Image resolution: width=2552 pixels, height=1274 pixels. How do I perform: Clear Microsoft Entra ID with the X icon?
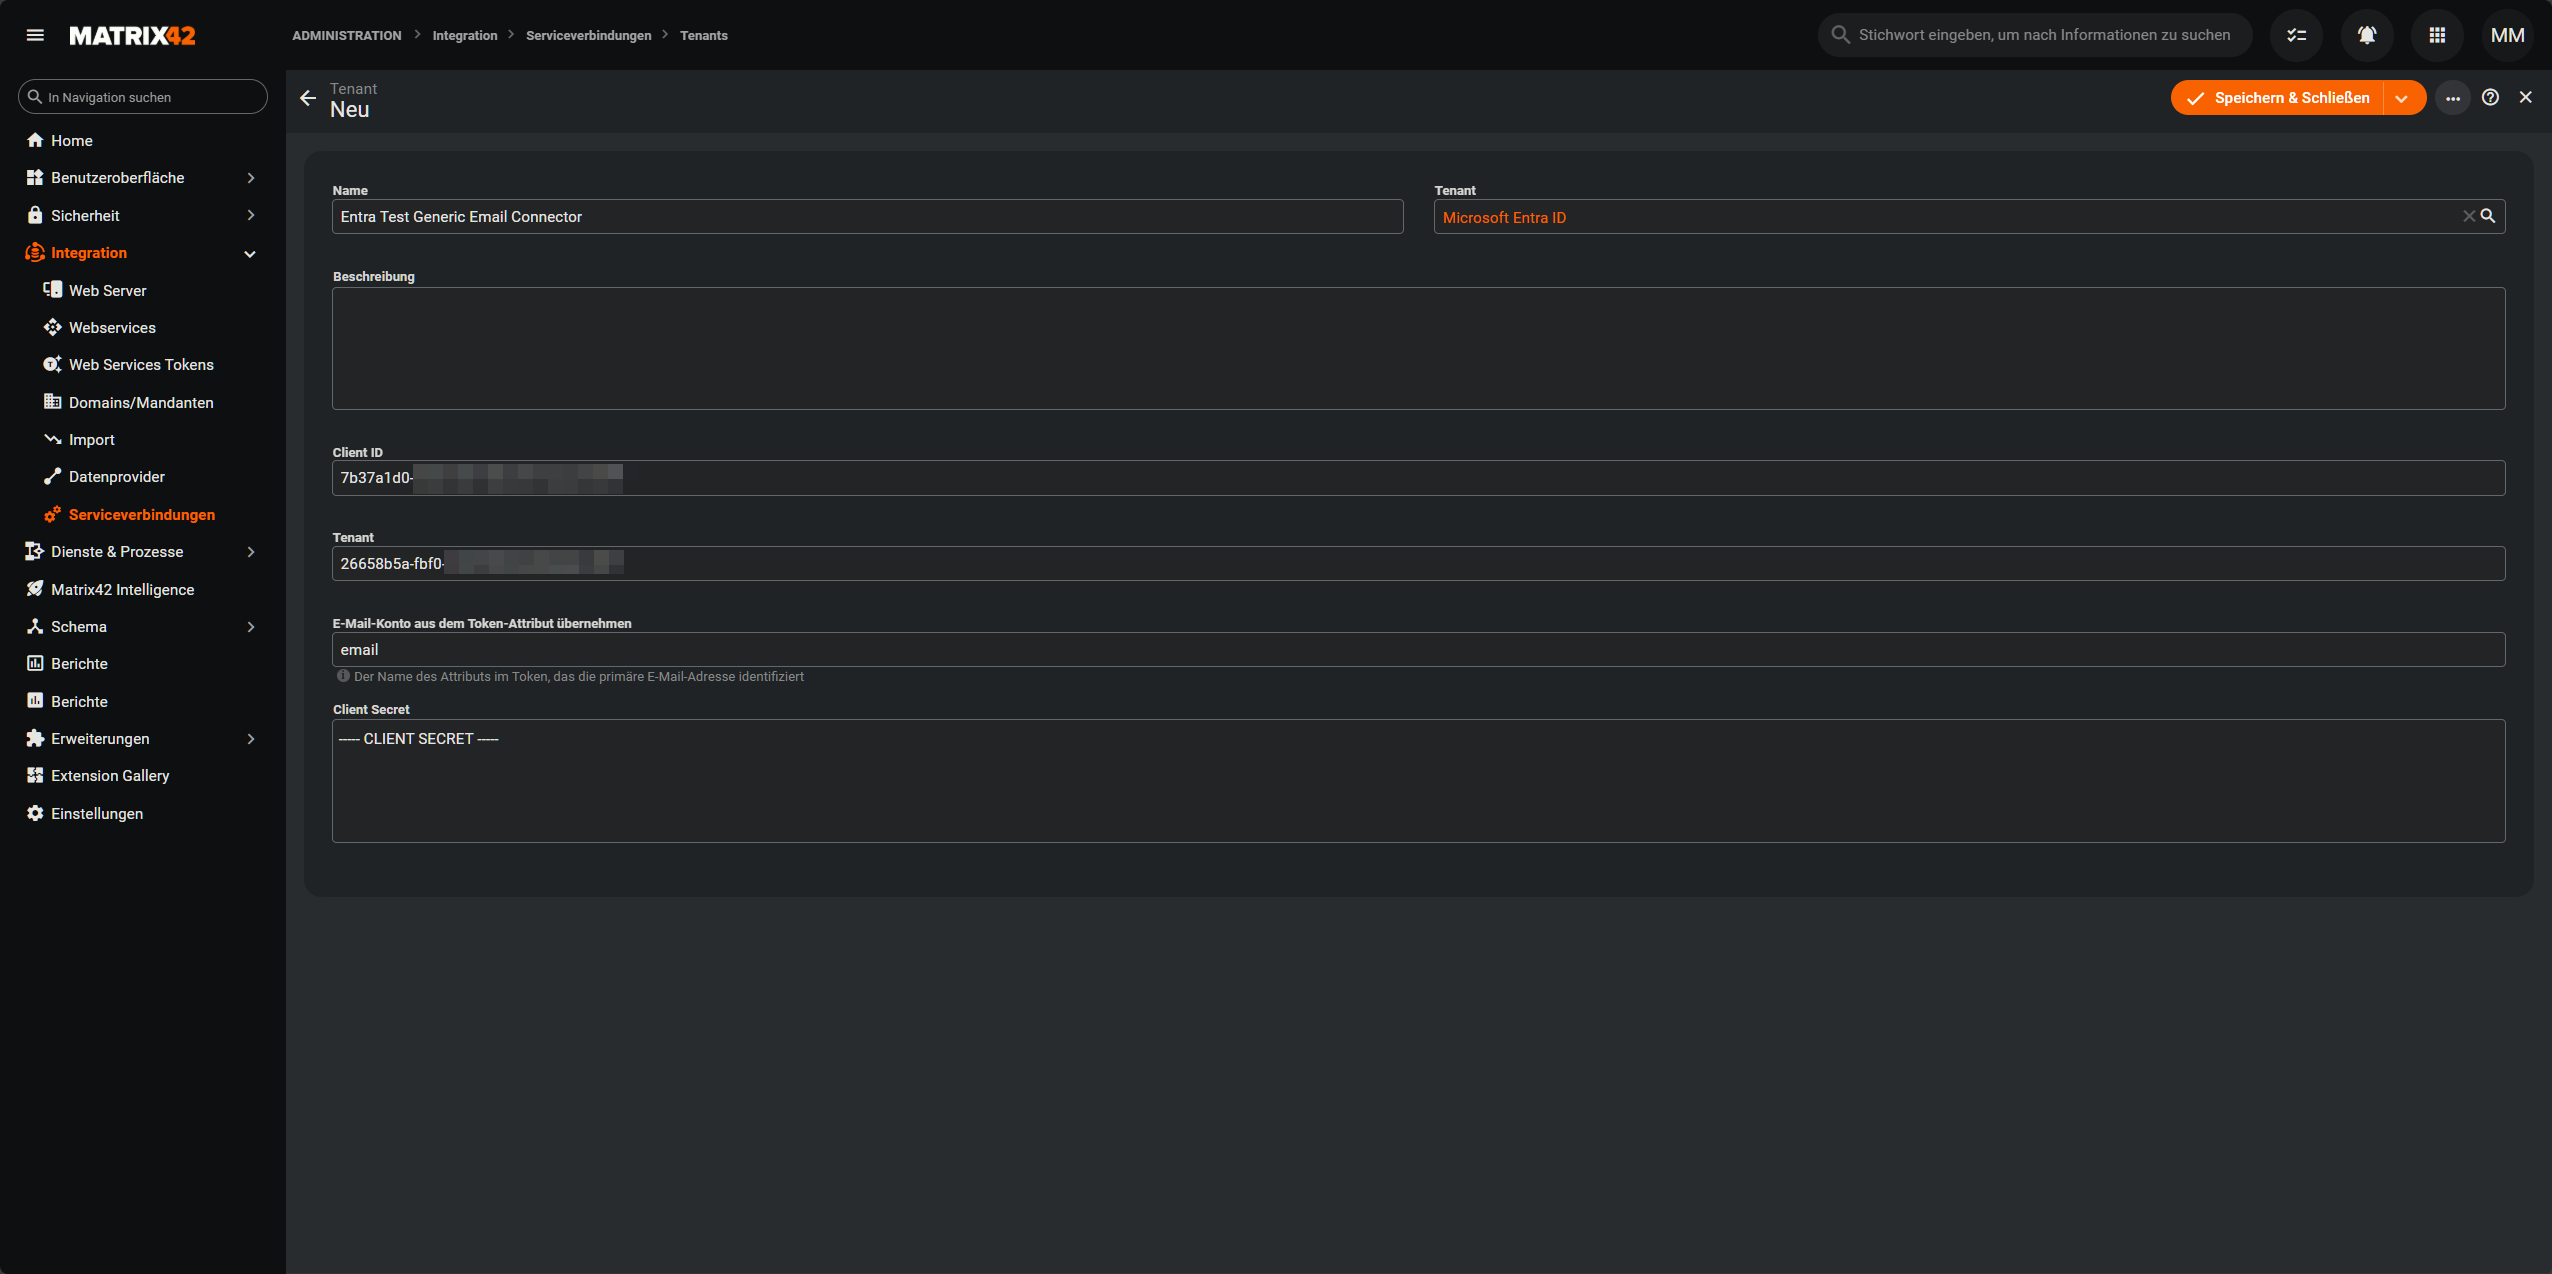2469,216
